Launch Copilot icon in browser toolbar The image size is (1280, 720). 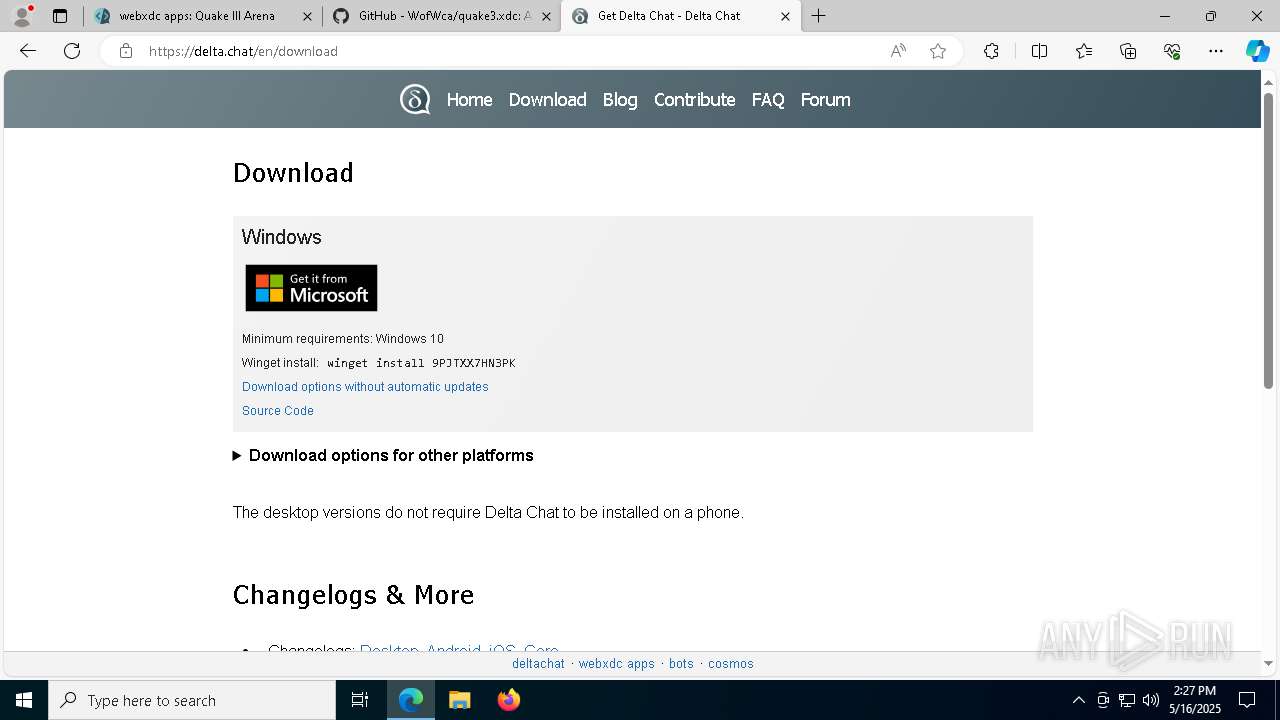pyautogui.click(x=1257, y=51)
